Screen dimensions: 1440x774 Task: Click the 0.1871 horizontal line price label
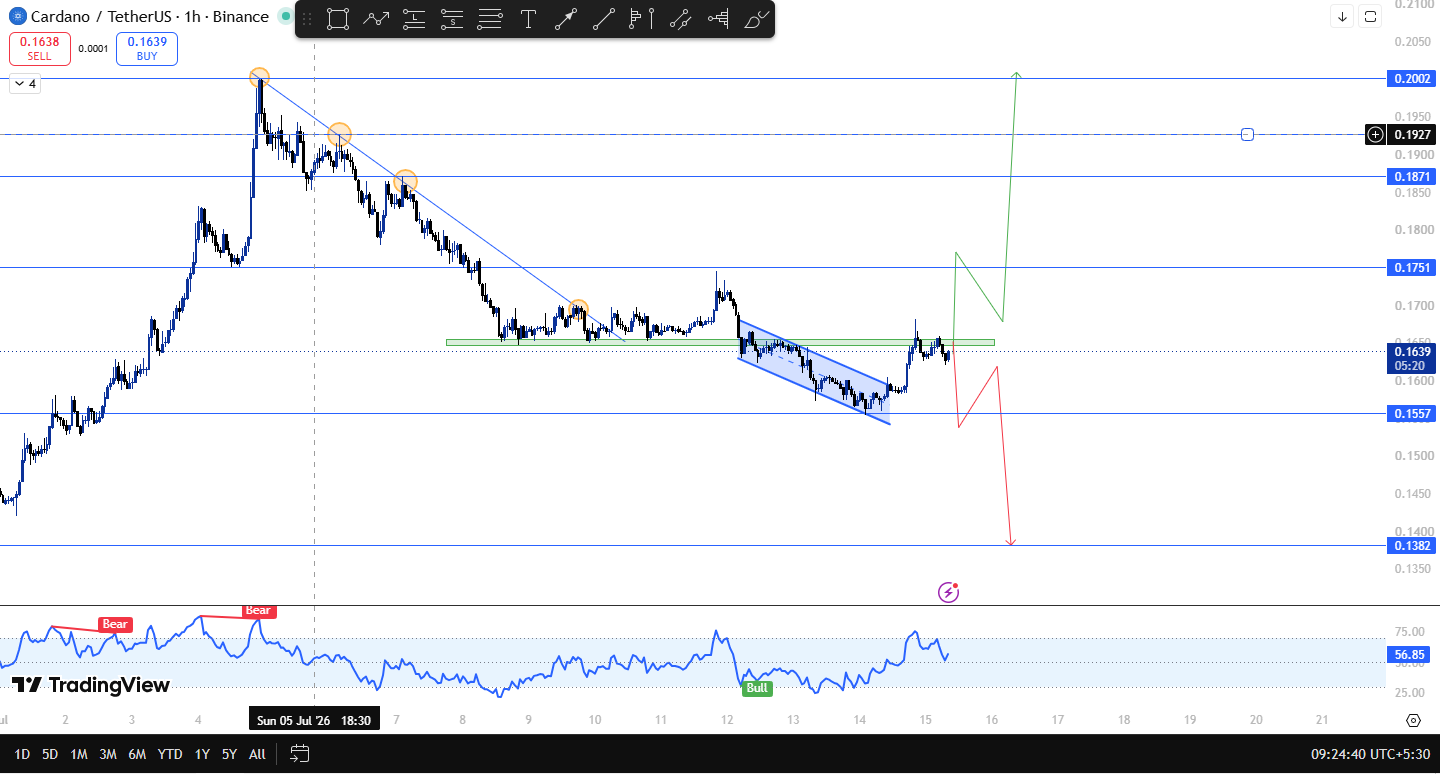(x=1411, y=176)
